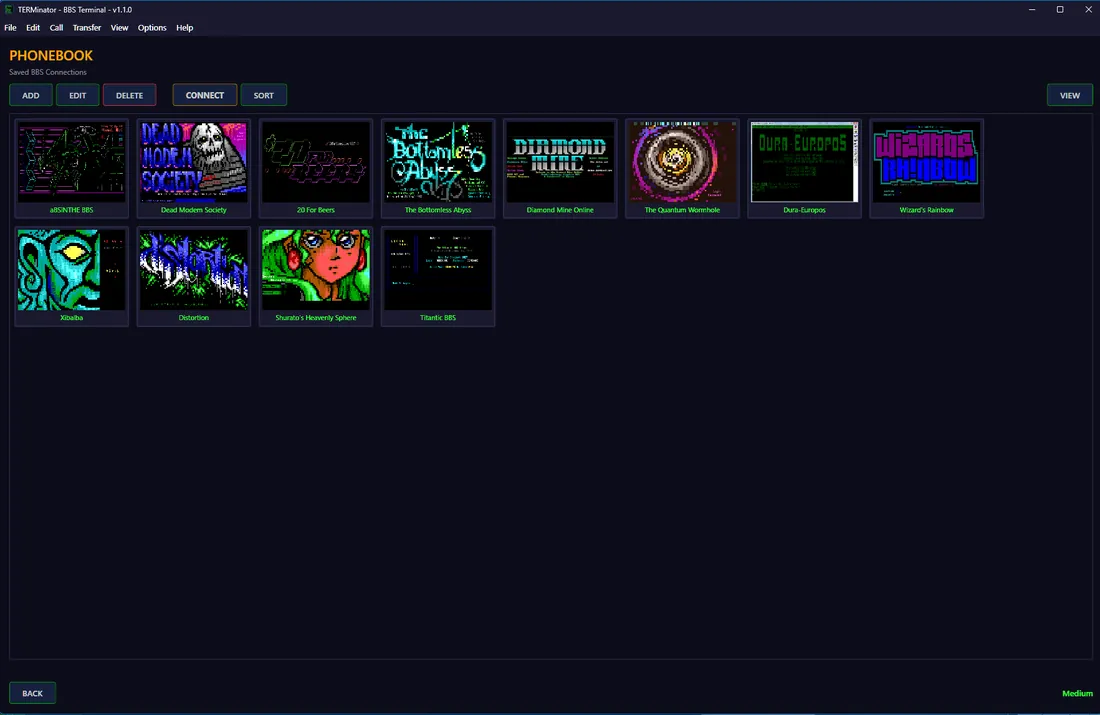
Task: Select the Xibalba thumbnail
Action: tap(72, 276)
